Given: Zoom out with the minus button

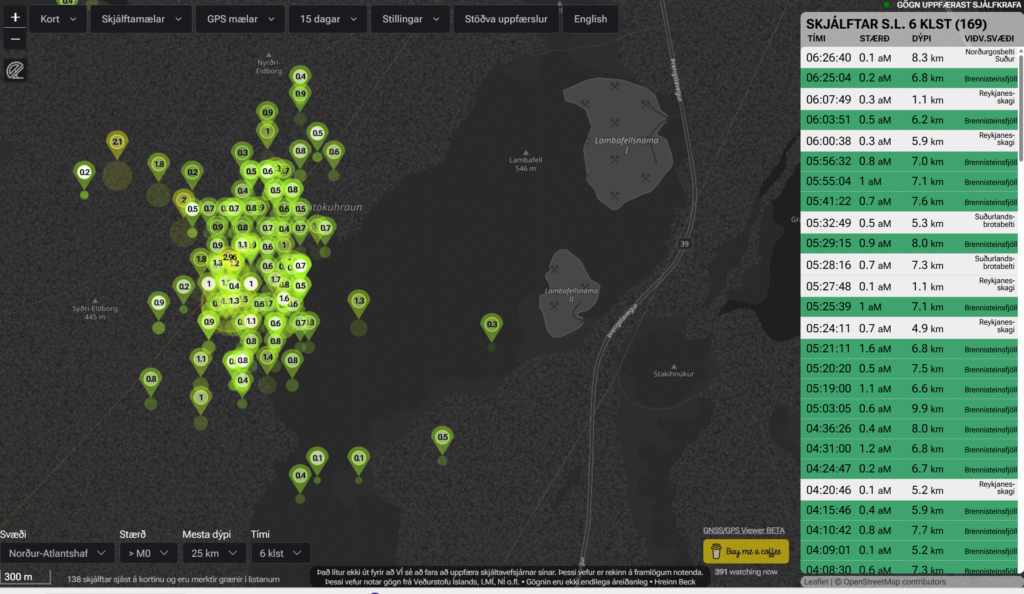Looking at the screenshot, I should (15, 40).
